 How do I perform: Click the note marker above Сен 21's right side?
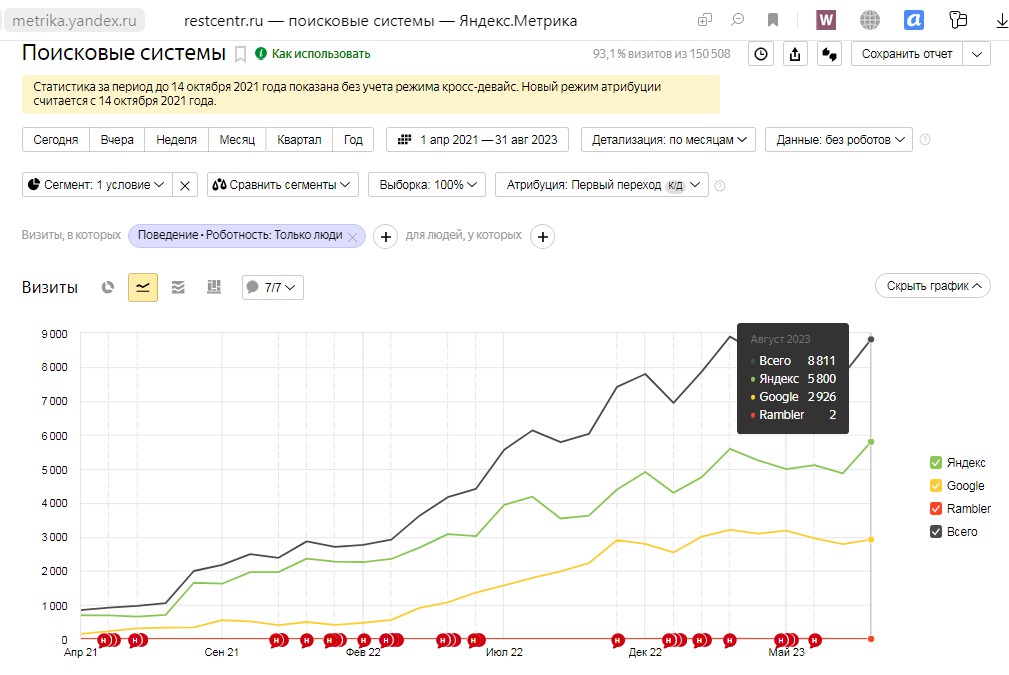[278, 640]
